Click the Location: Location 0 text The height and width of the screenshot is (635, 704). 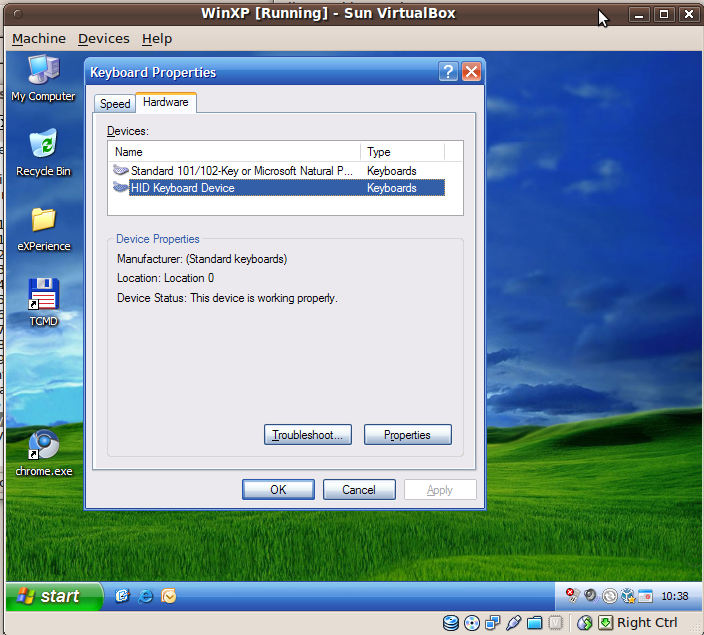point(165,278)
